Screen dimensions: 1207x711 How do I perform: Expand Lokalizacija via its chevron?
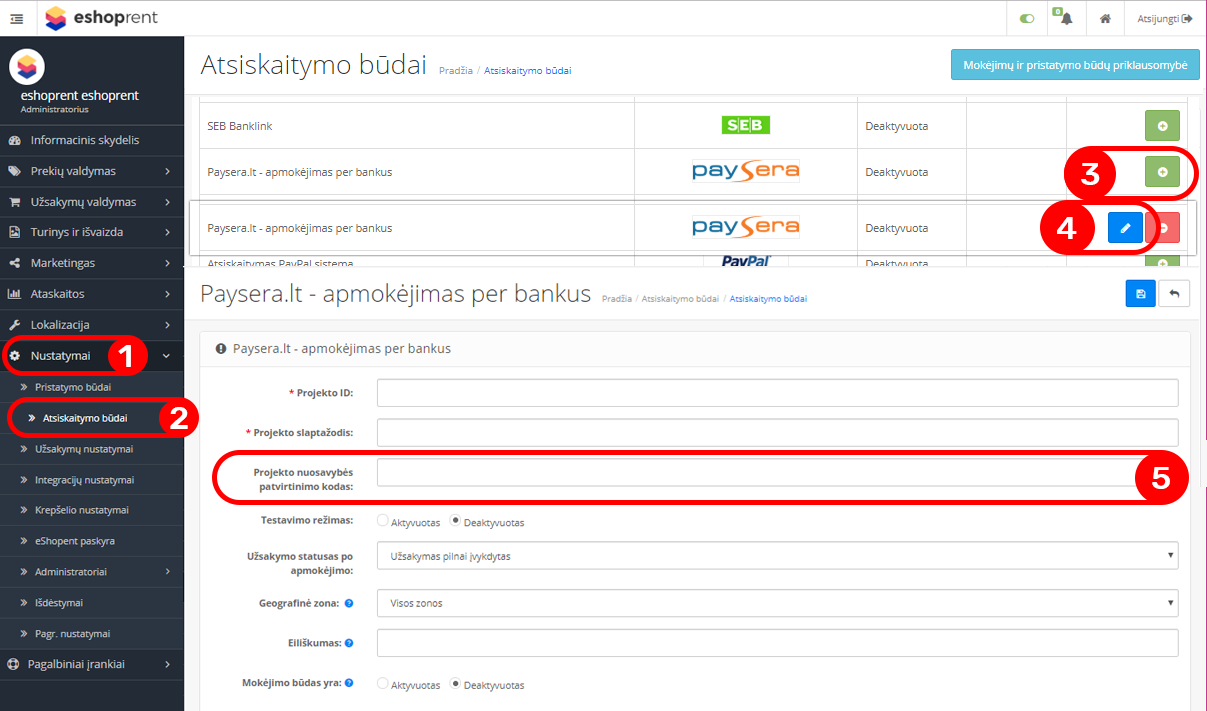click(167, 325)
